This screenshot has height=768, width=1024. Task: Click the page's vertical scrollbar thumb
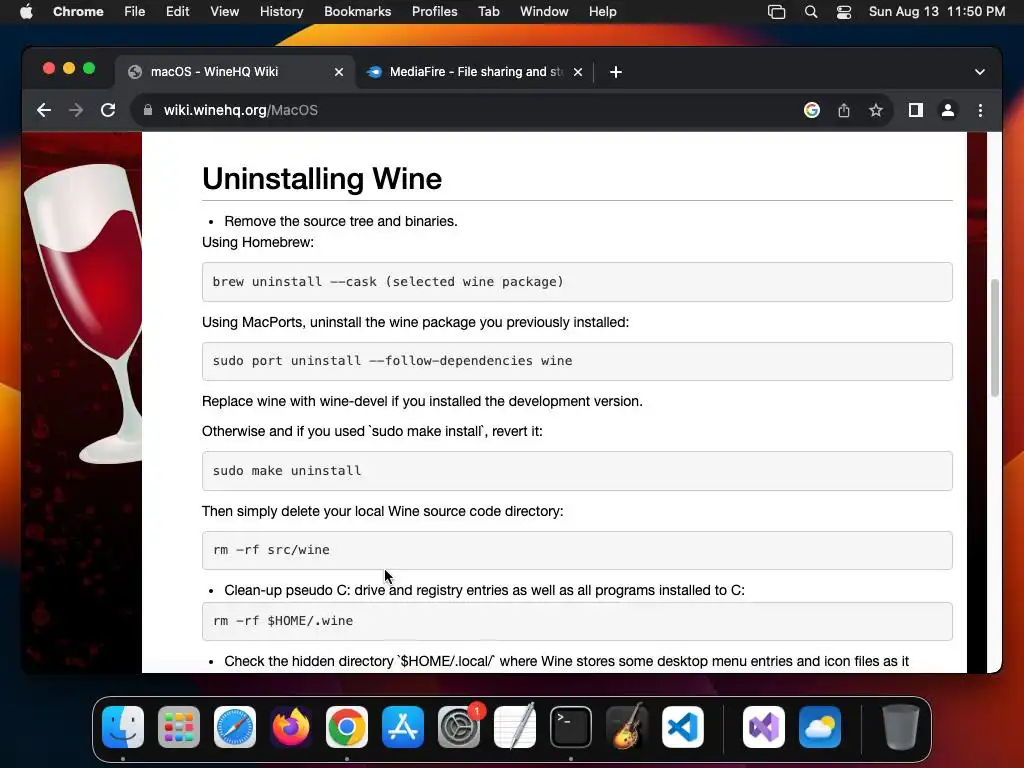pos(995,338)
